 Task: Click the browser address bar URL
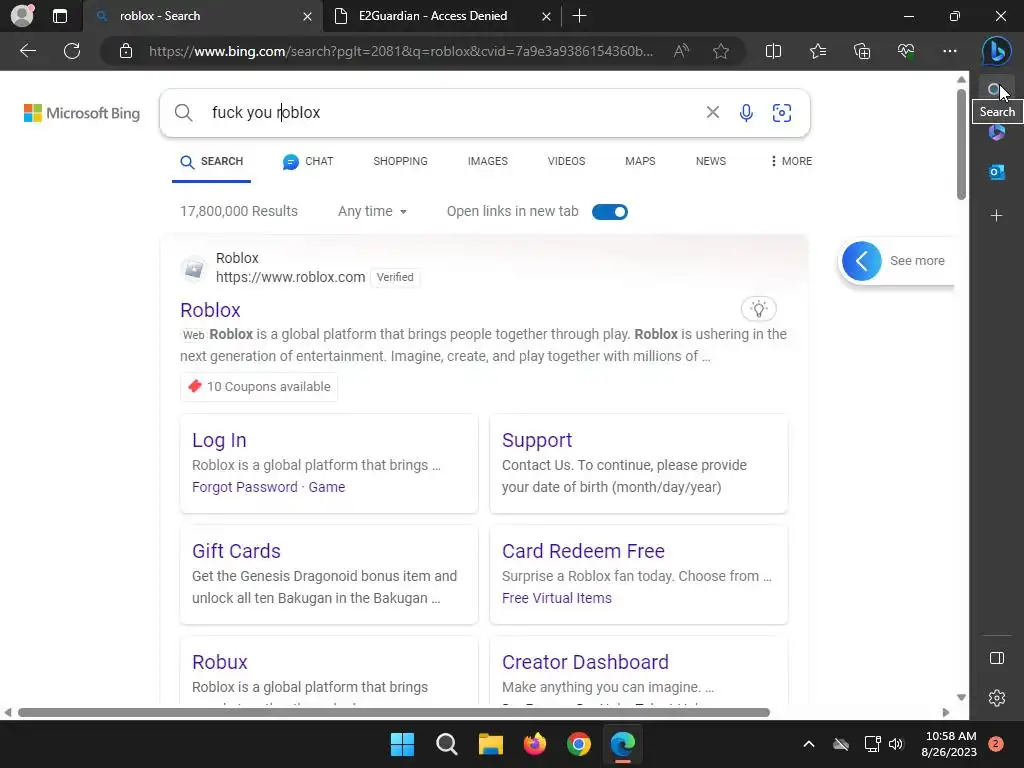click(400, 51)
